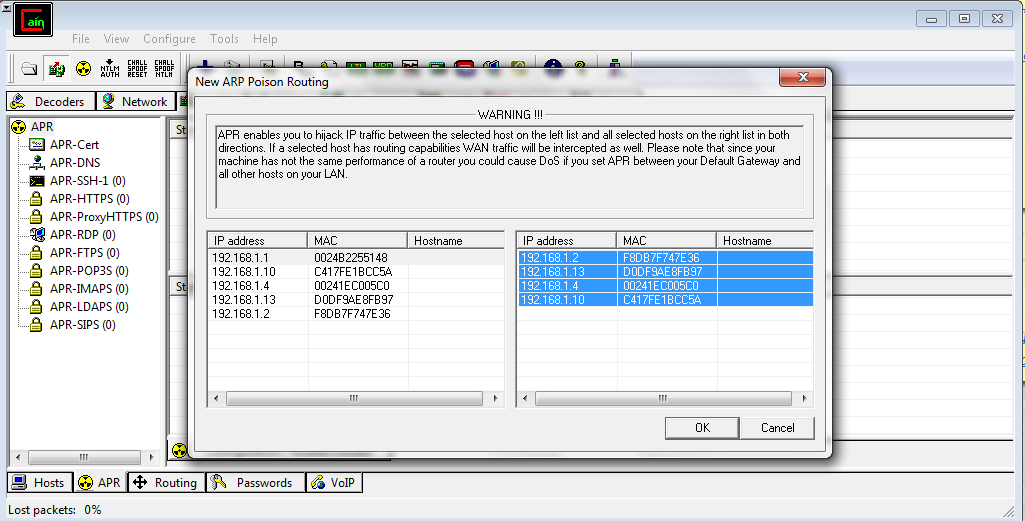This screenshot has height=521, width=1025.
Task: Sort right list by IP address column
Action: point(567,241)
